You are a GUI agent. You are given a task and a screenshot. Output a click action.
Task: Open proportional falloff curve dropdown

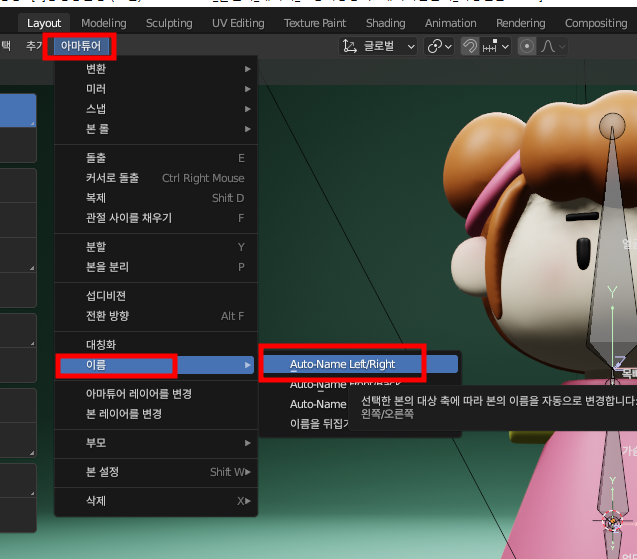pyautogui.click(x=552, y=46)
